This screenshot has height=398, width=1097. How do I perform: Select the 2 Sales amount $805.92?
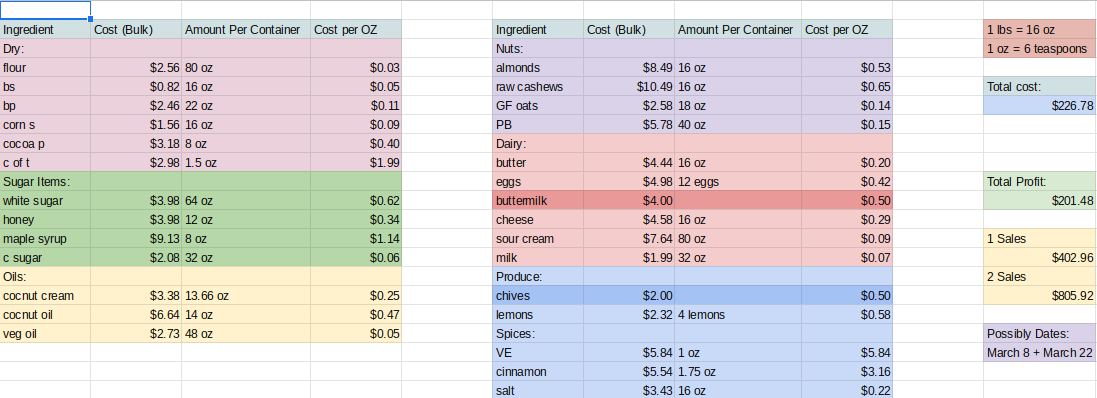pos(1040,296)
